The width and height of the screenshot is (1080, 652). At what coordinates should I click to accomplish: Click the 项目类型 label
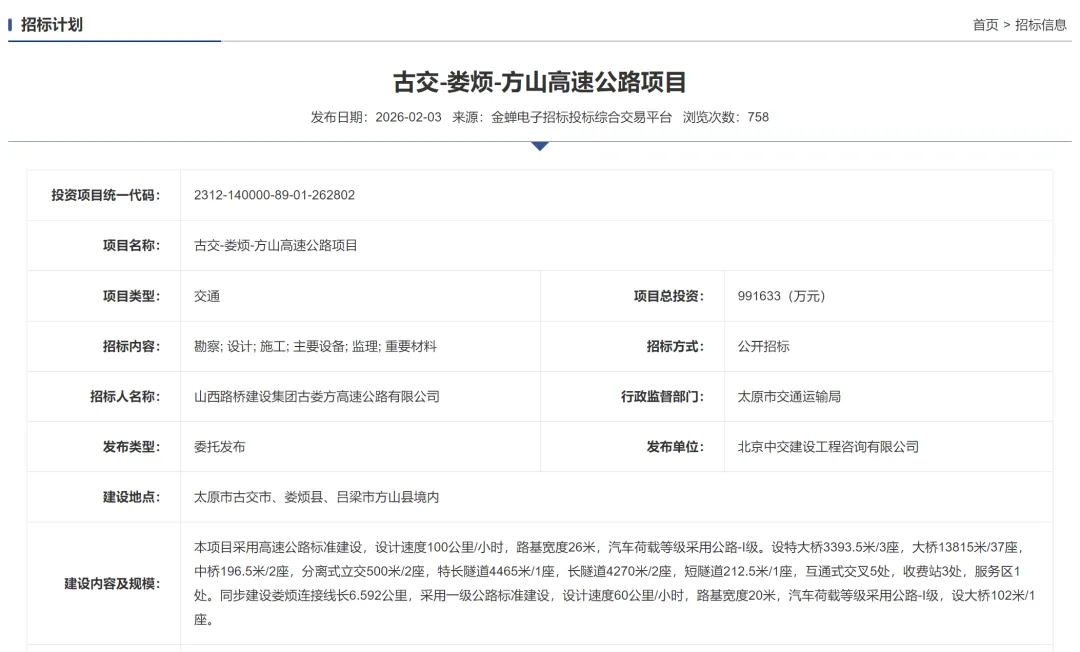point(132,296)
